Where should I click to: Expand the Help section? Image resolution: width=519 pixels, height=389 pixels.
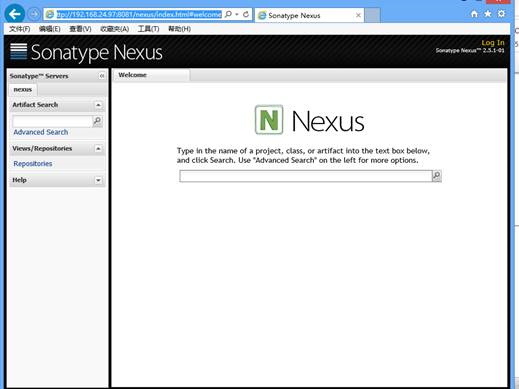pos(98,180)
